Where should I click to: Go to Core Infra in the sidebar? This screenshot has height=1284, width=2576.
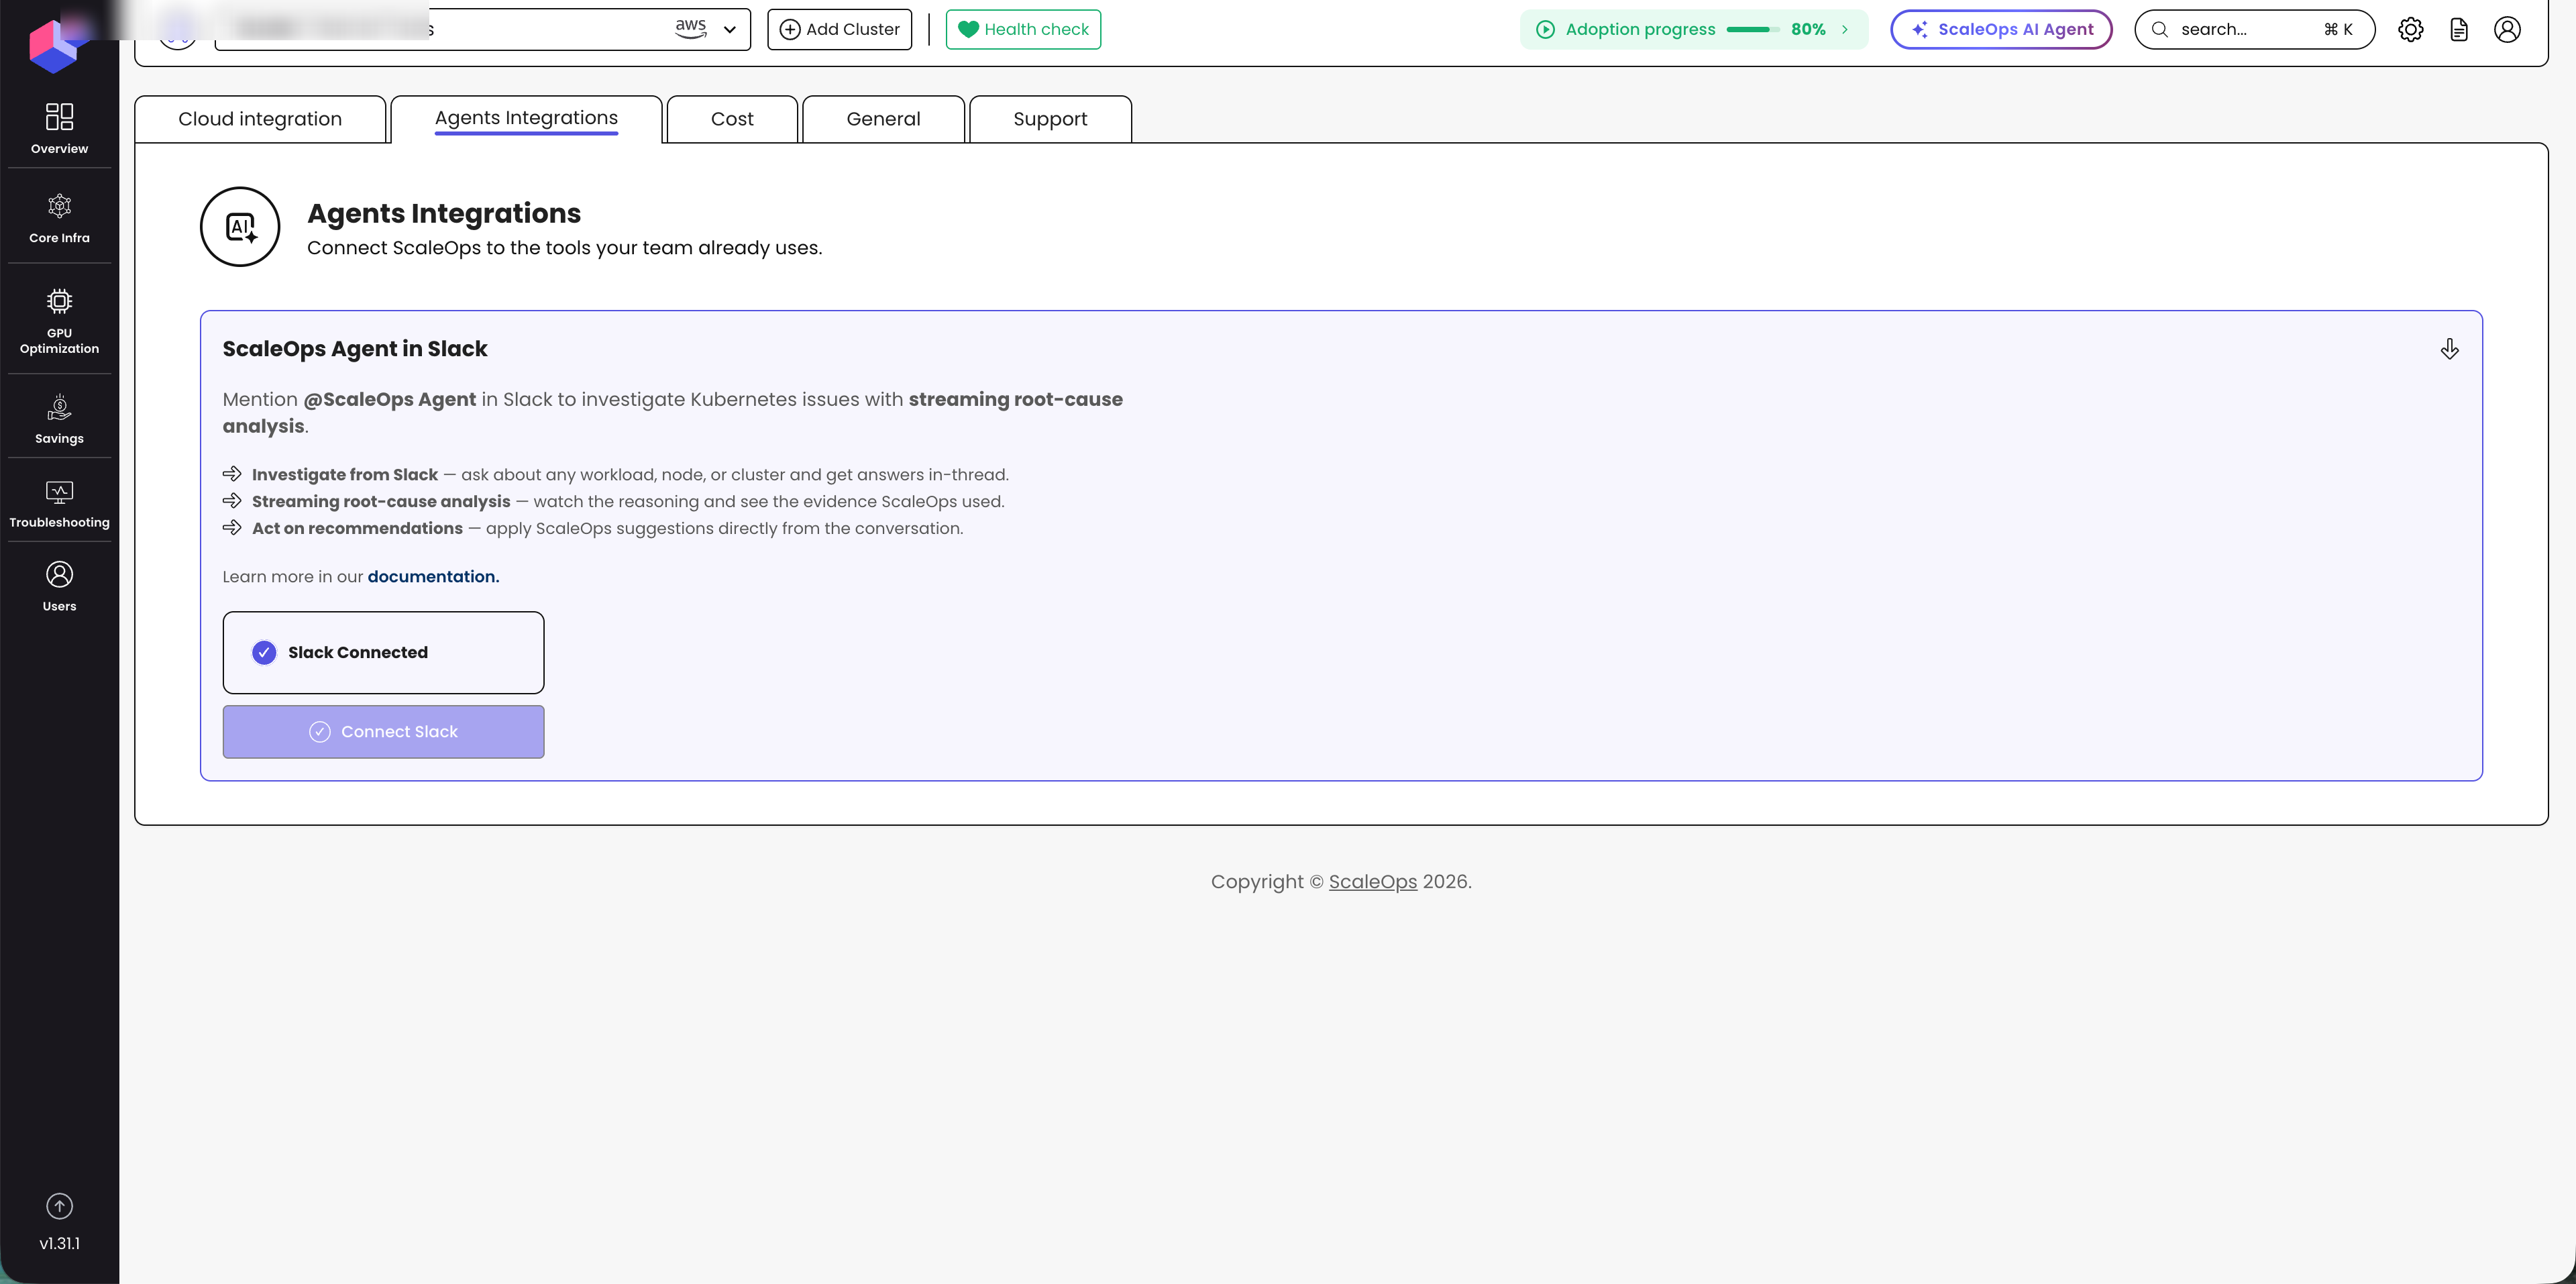pos(59,218)
